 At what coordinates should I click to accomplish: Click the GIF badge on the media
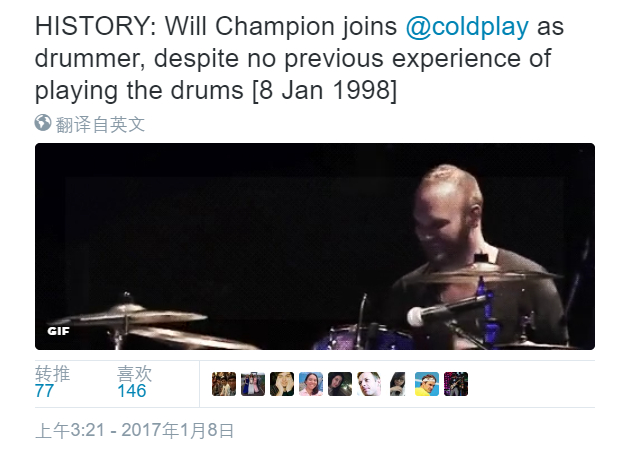pos(56,330)
